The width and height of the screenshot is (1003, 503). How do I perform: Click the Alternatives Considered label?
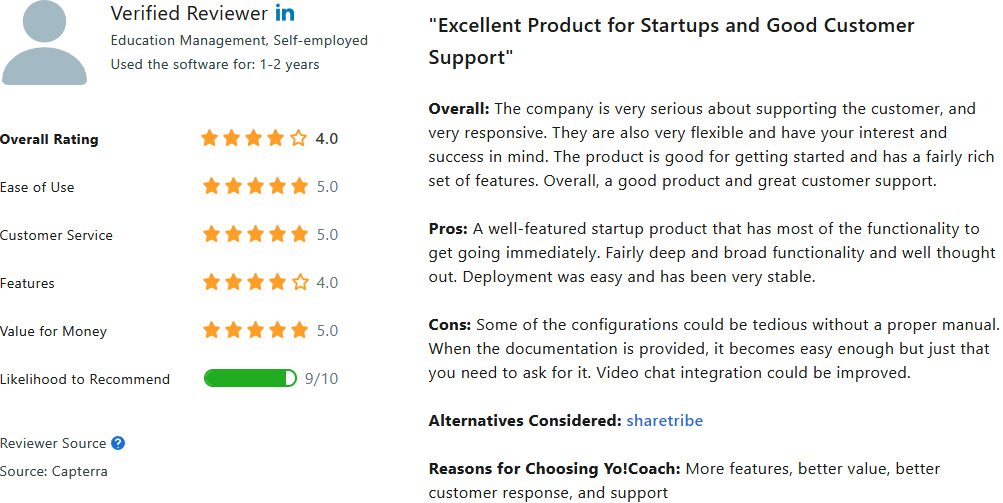point(525,420)
